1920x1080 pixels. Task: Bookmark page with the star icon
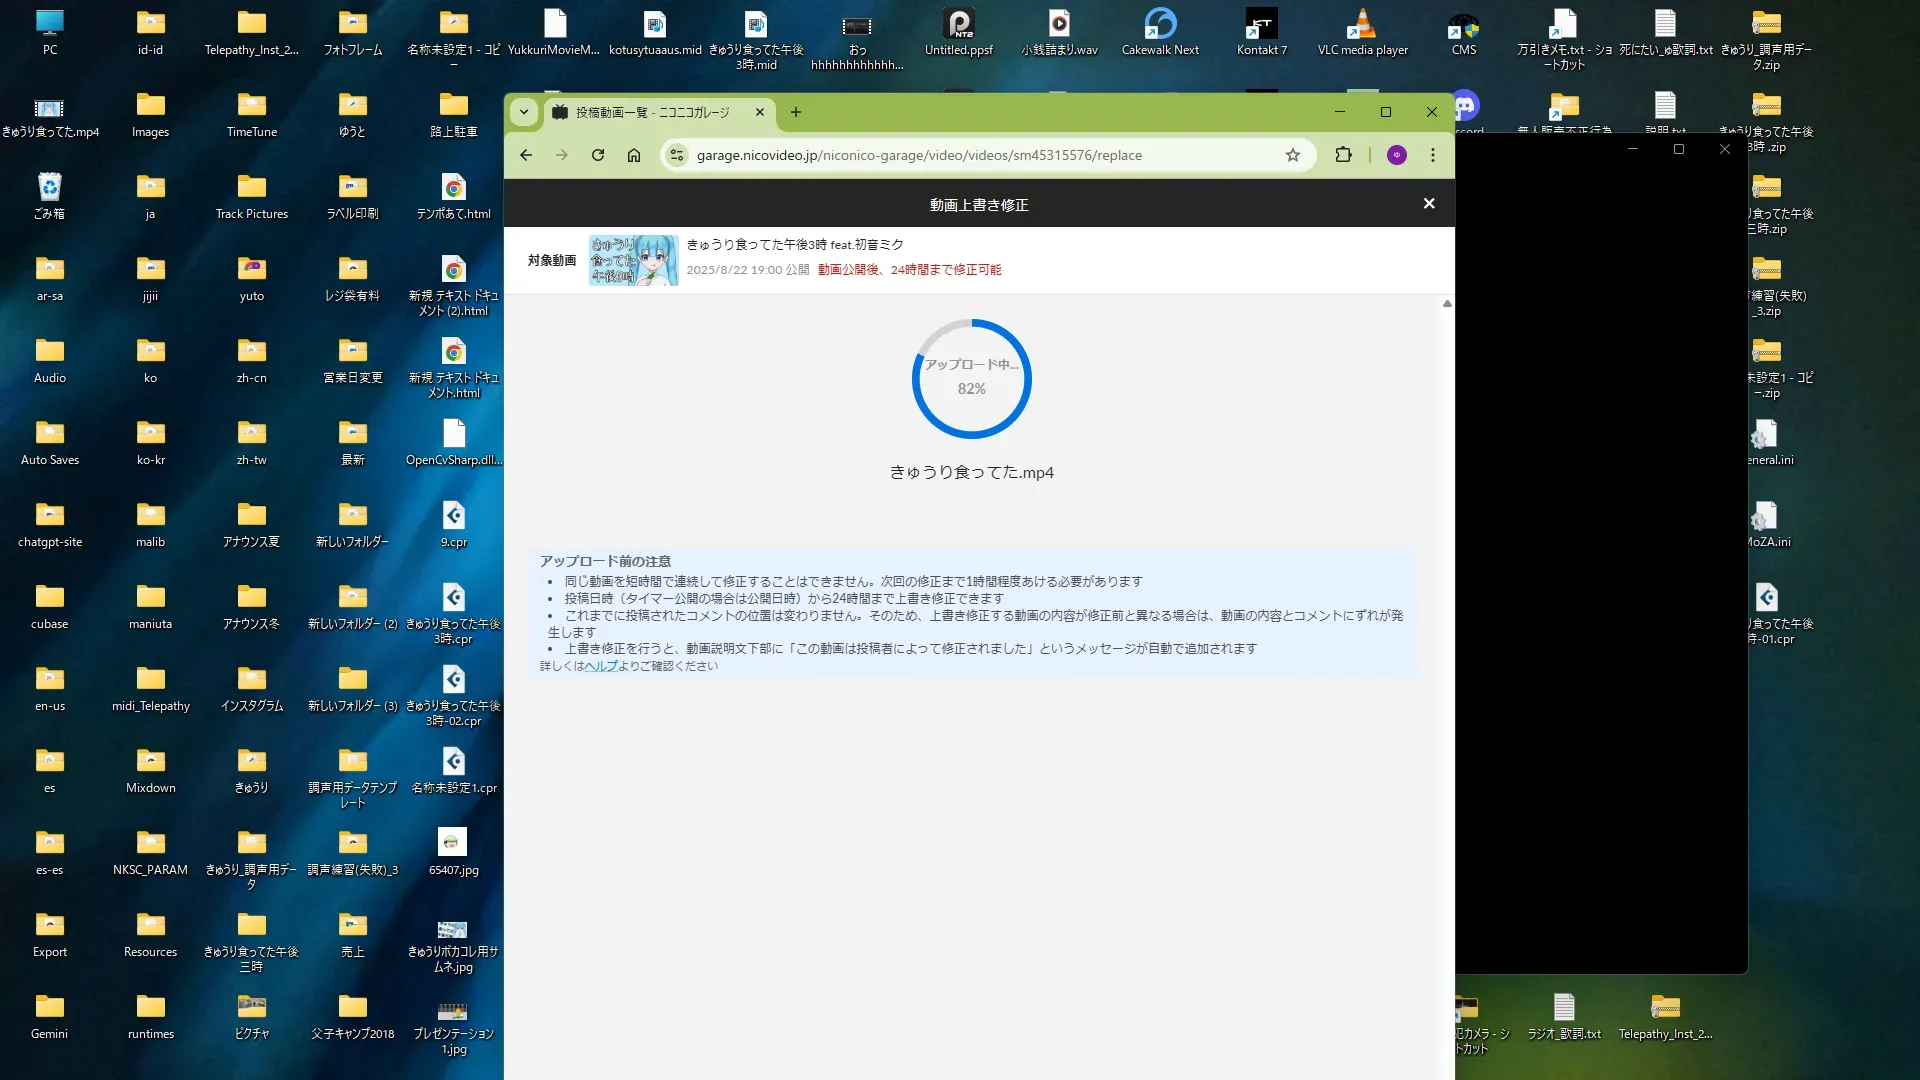tap(1293, 155)
